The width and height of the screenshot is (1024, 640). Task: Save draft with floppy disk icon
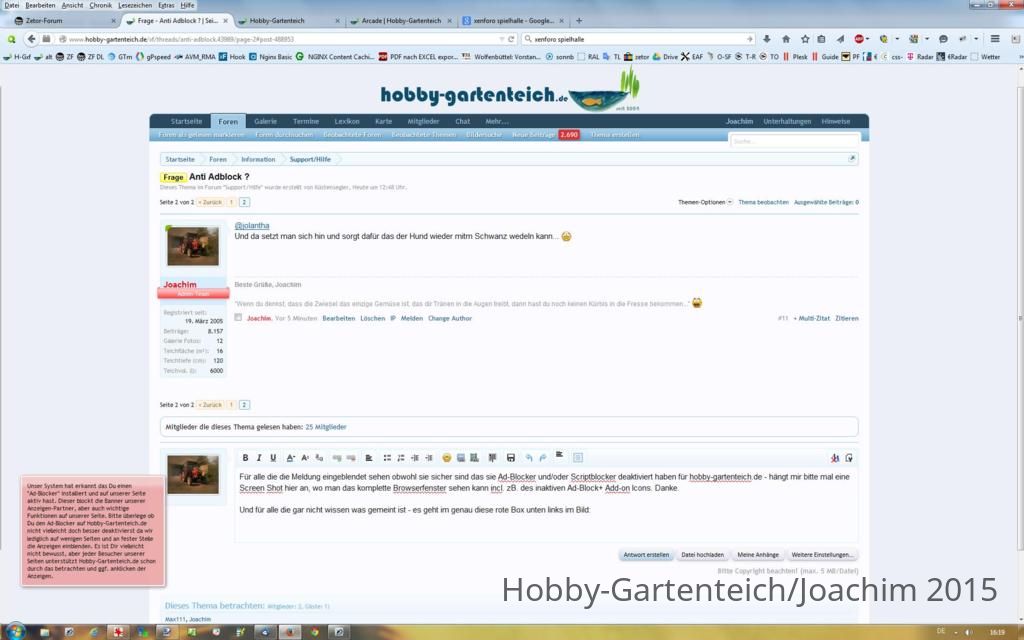(x=511, y=458)
